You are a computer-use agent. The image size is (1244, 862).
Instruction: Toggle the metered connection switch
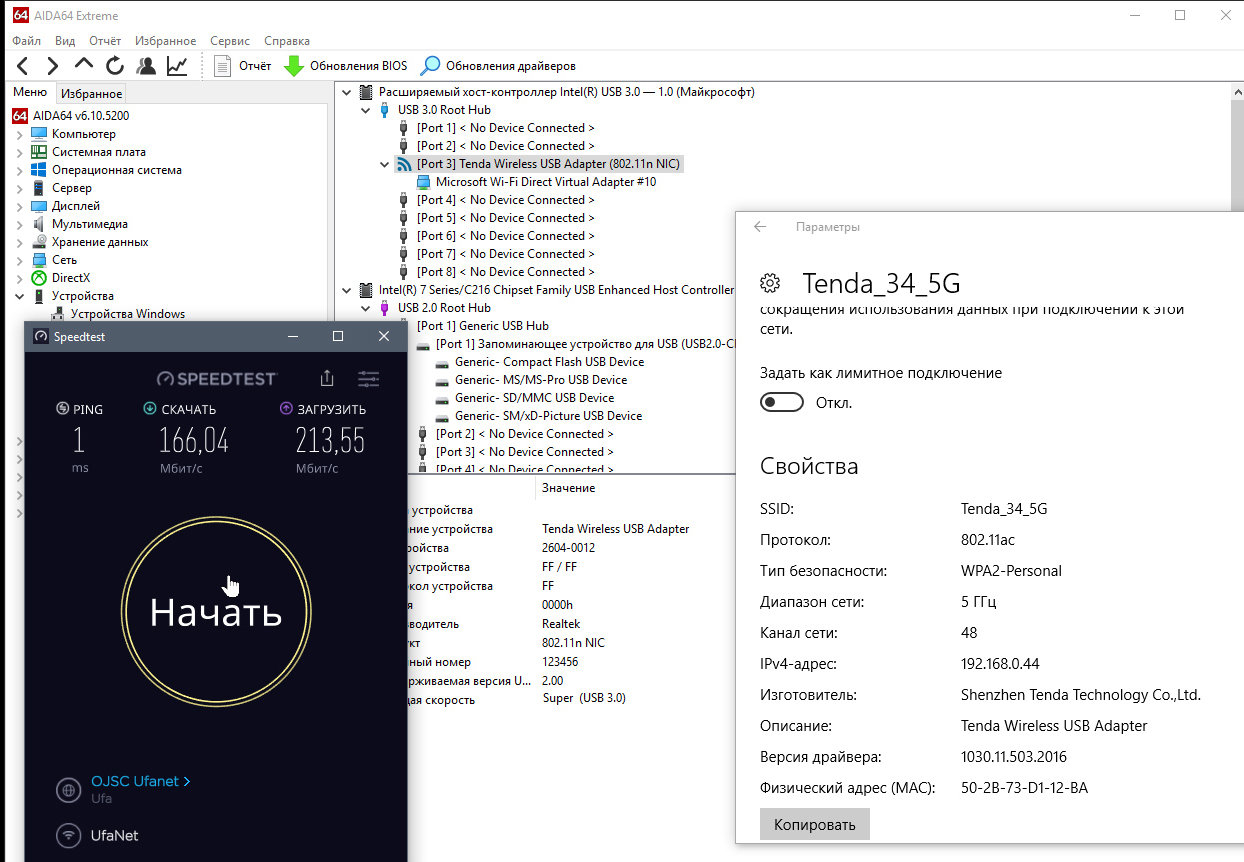coord(781,402)
